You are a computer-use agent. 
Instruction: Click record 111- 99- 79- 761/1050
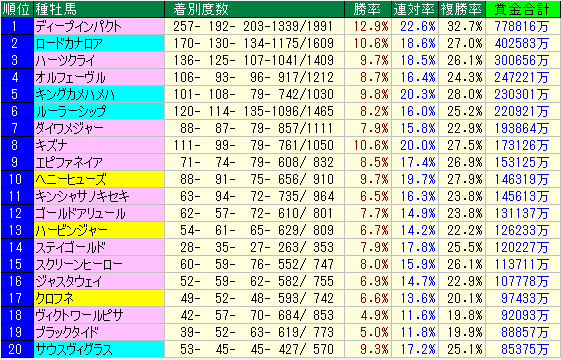tap(254, 145)
